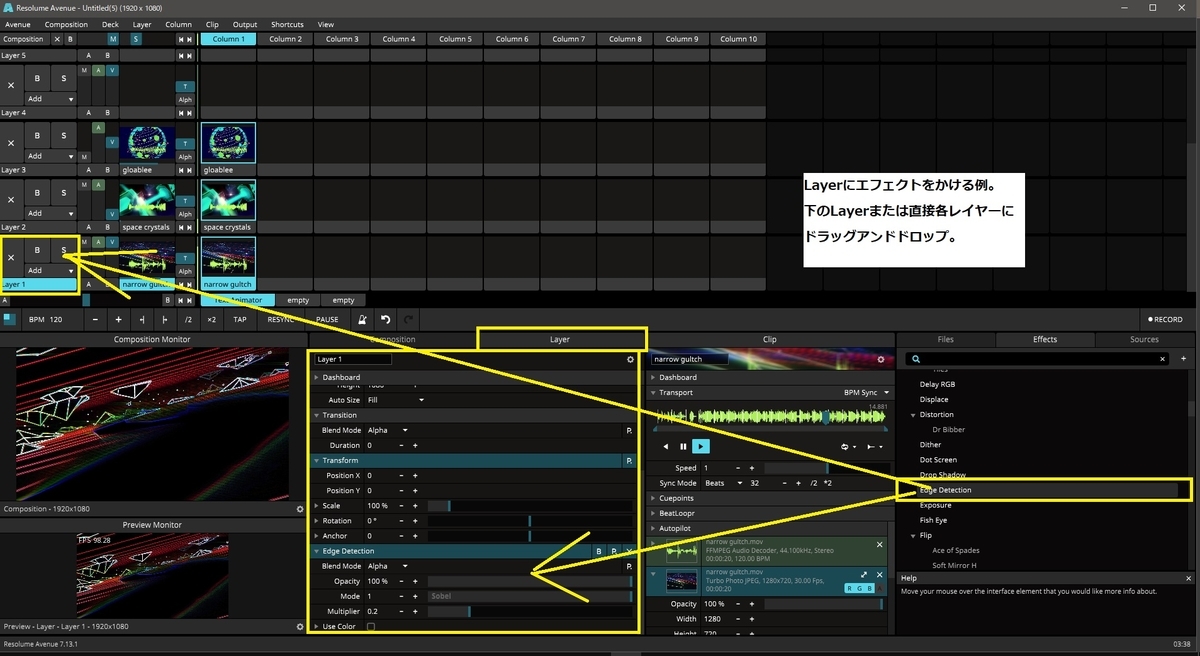Remove the FFMPEG audio track with X
Viewport: 1200px width, 656px height.
pos(880,545)
